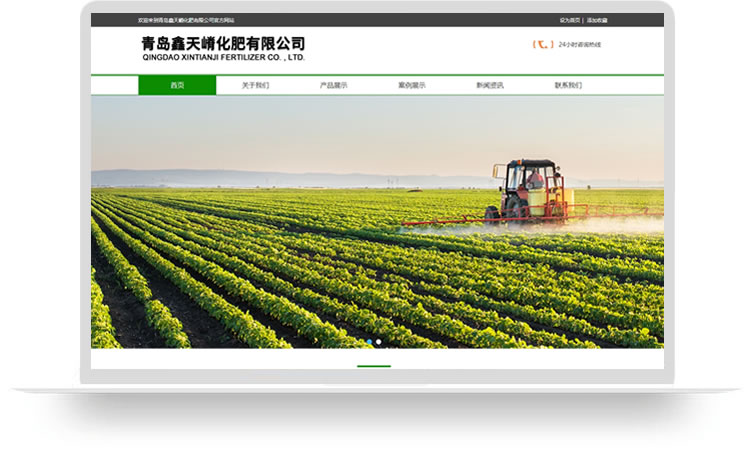
Task: Navigate to 新闻资讯 news menu
Action: [x=489, y=86]
